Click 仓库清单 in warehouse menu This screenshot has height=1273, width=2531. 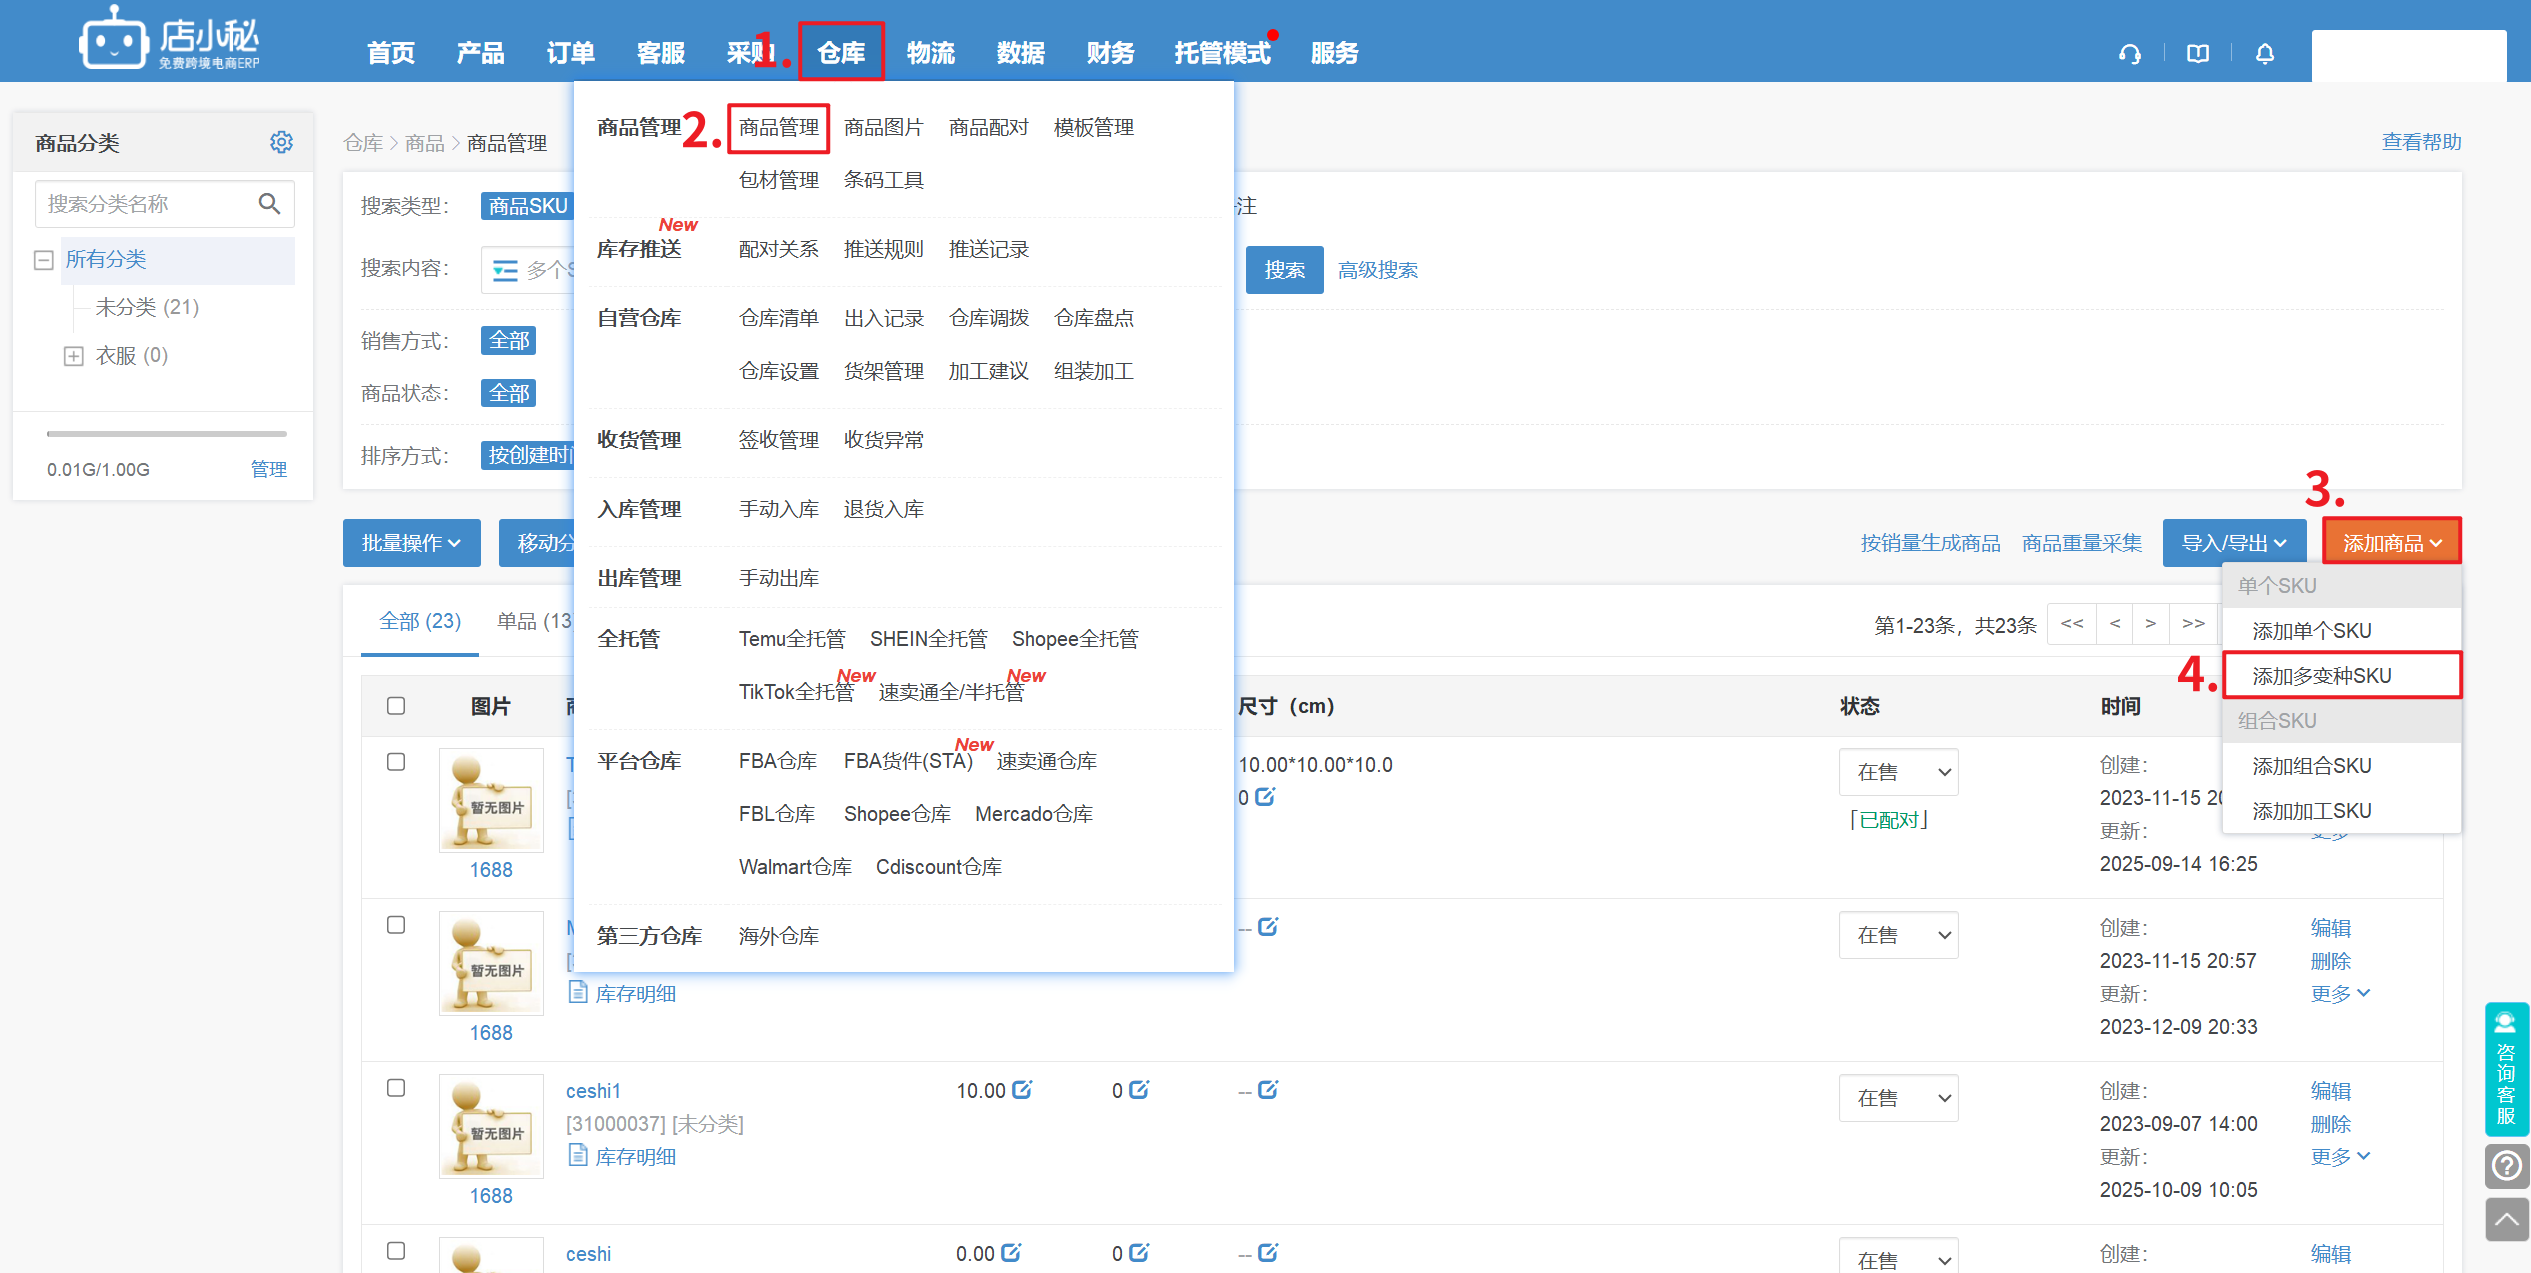click(778, 318)
